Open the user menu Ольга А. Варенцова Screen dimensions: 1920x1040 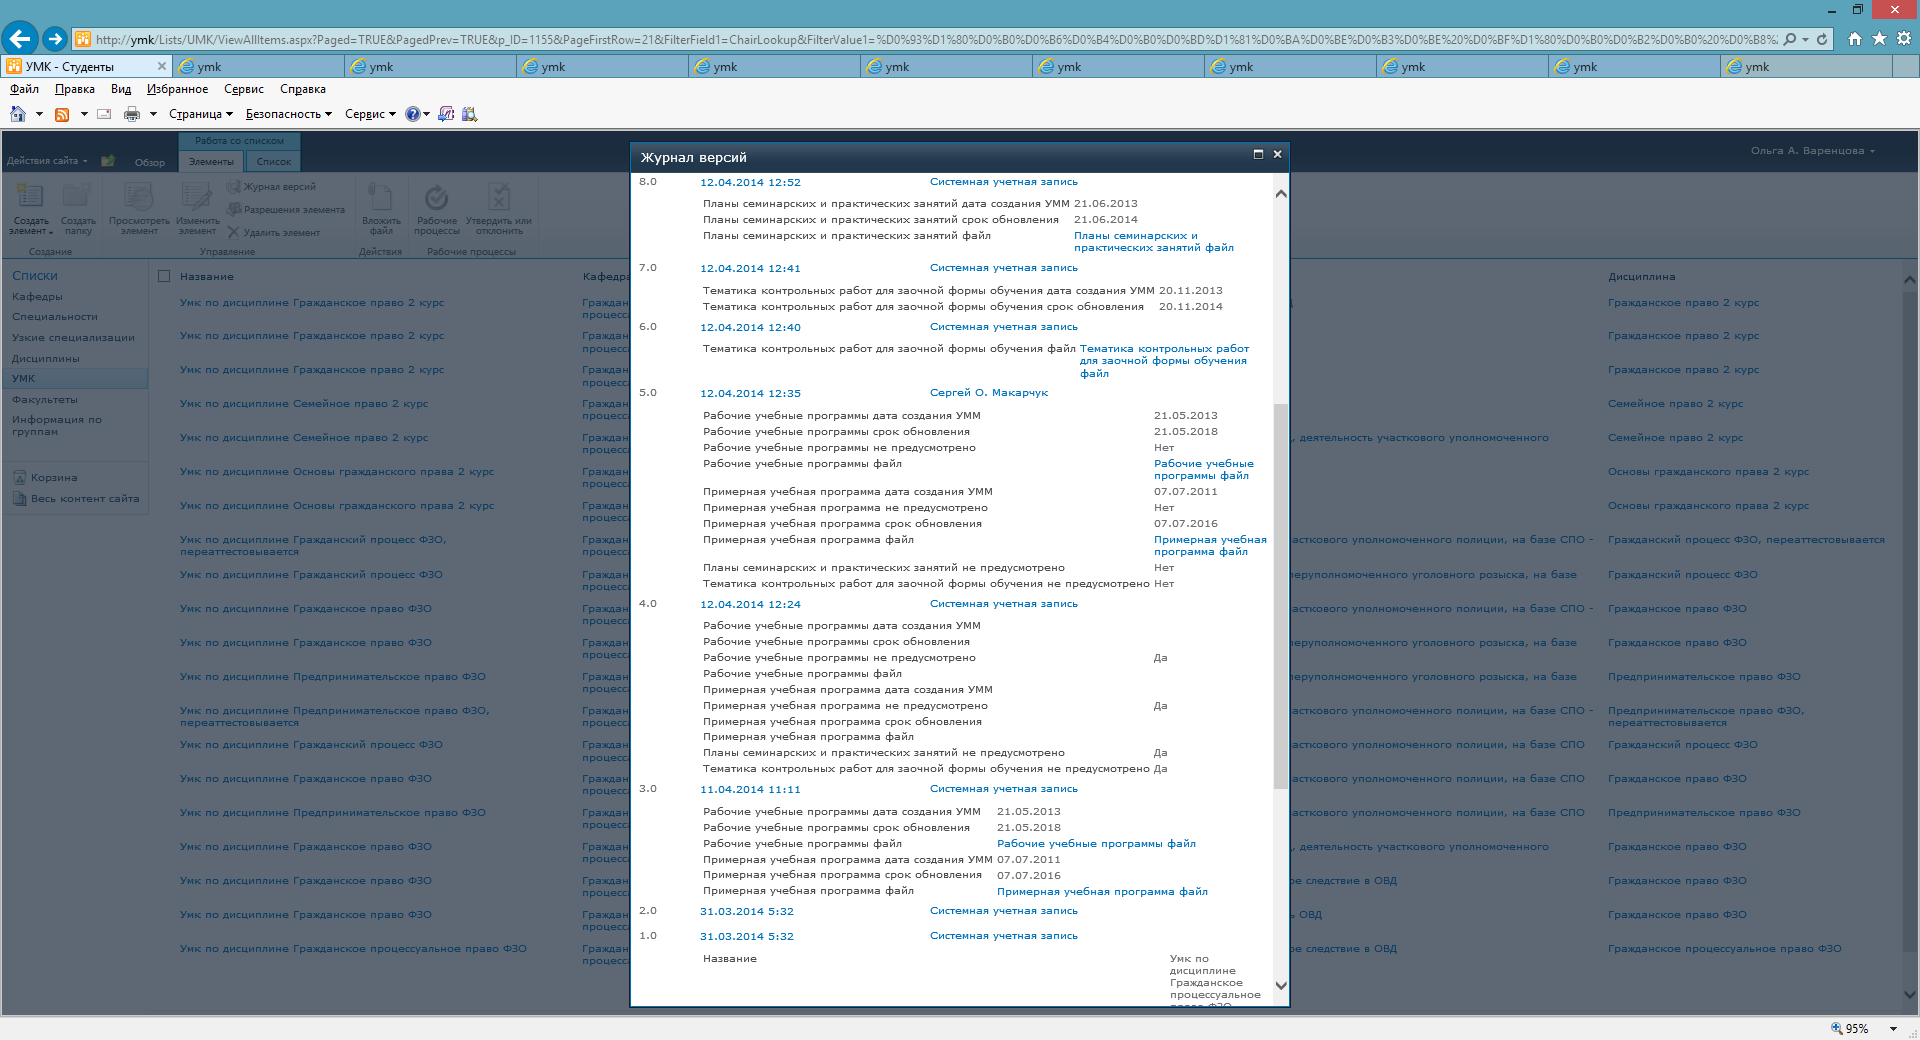click(1812, 151)
